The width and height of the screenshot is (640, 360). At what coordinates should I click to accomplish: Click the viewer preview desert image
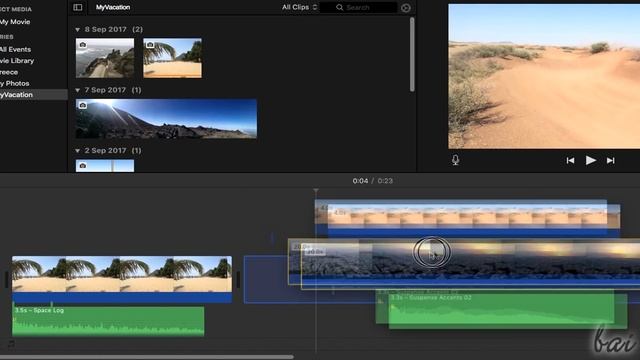click(544, 76)
